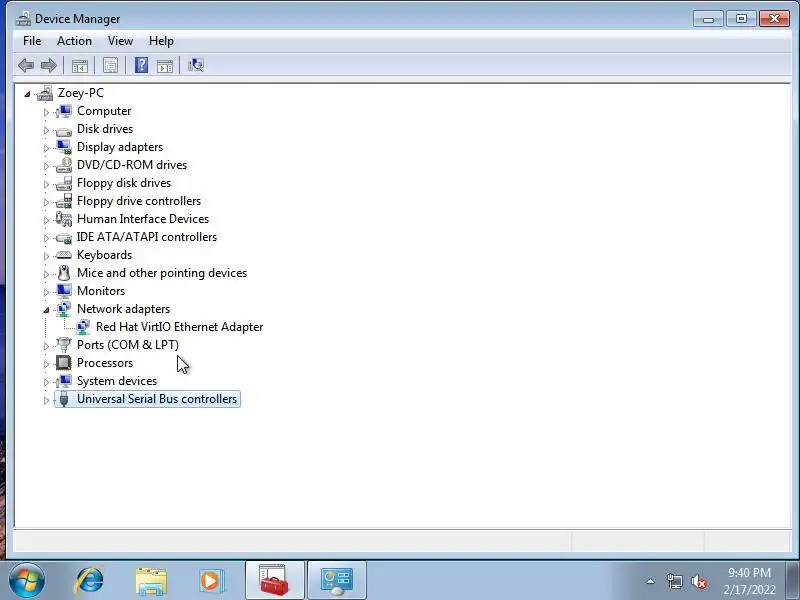
Task: Open the Action menu
Action: tap(74, 41)
